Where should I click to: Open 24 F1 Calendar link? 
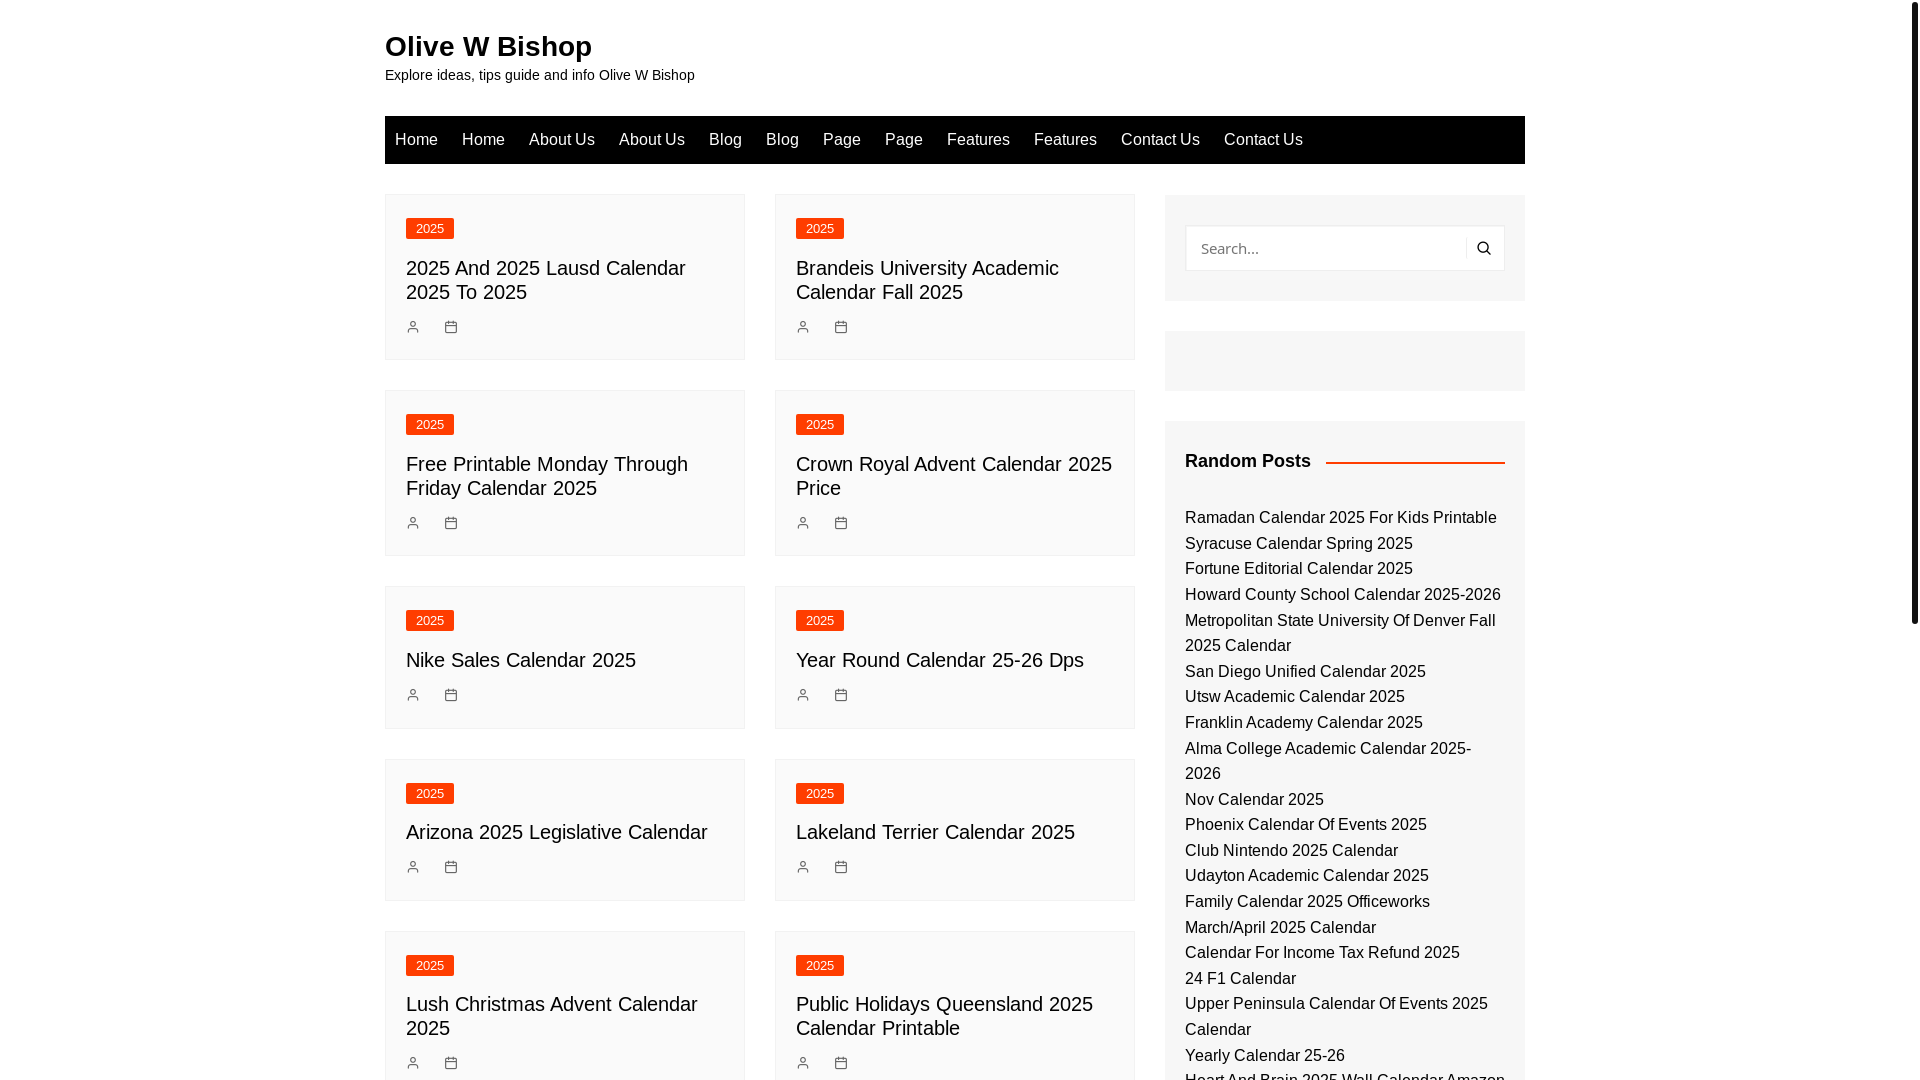[x=1241, y=979]
